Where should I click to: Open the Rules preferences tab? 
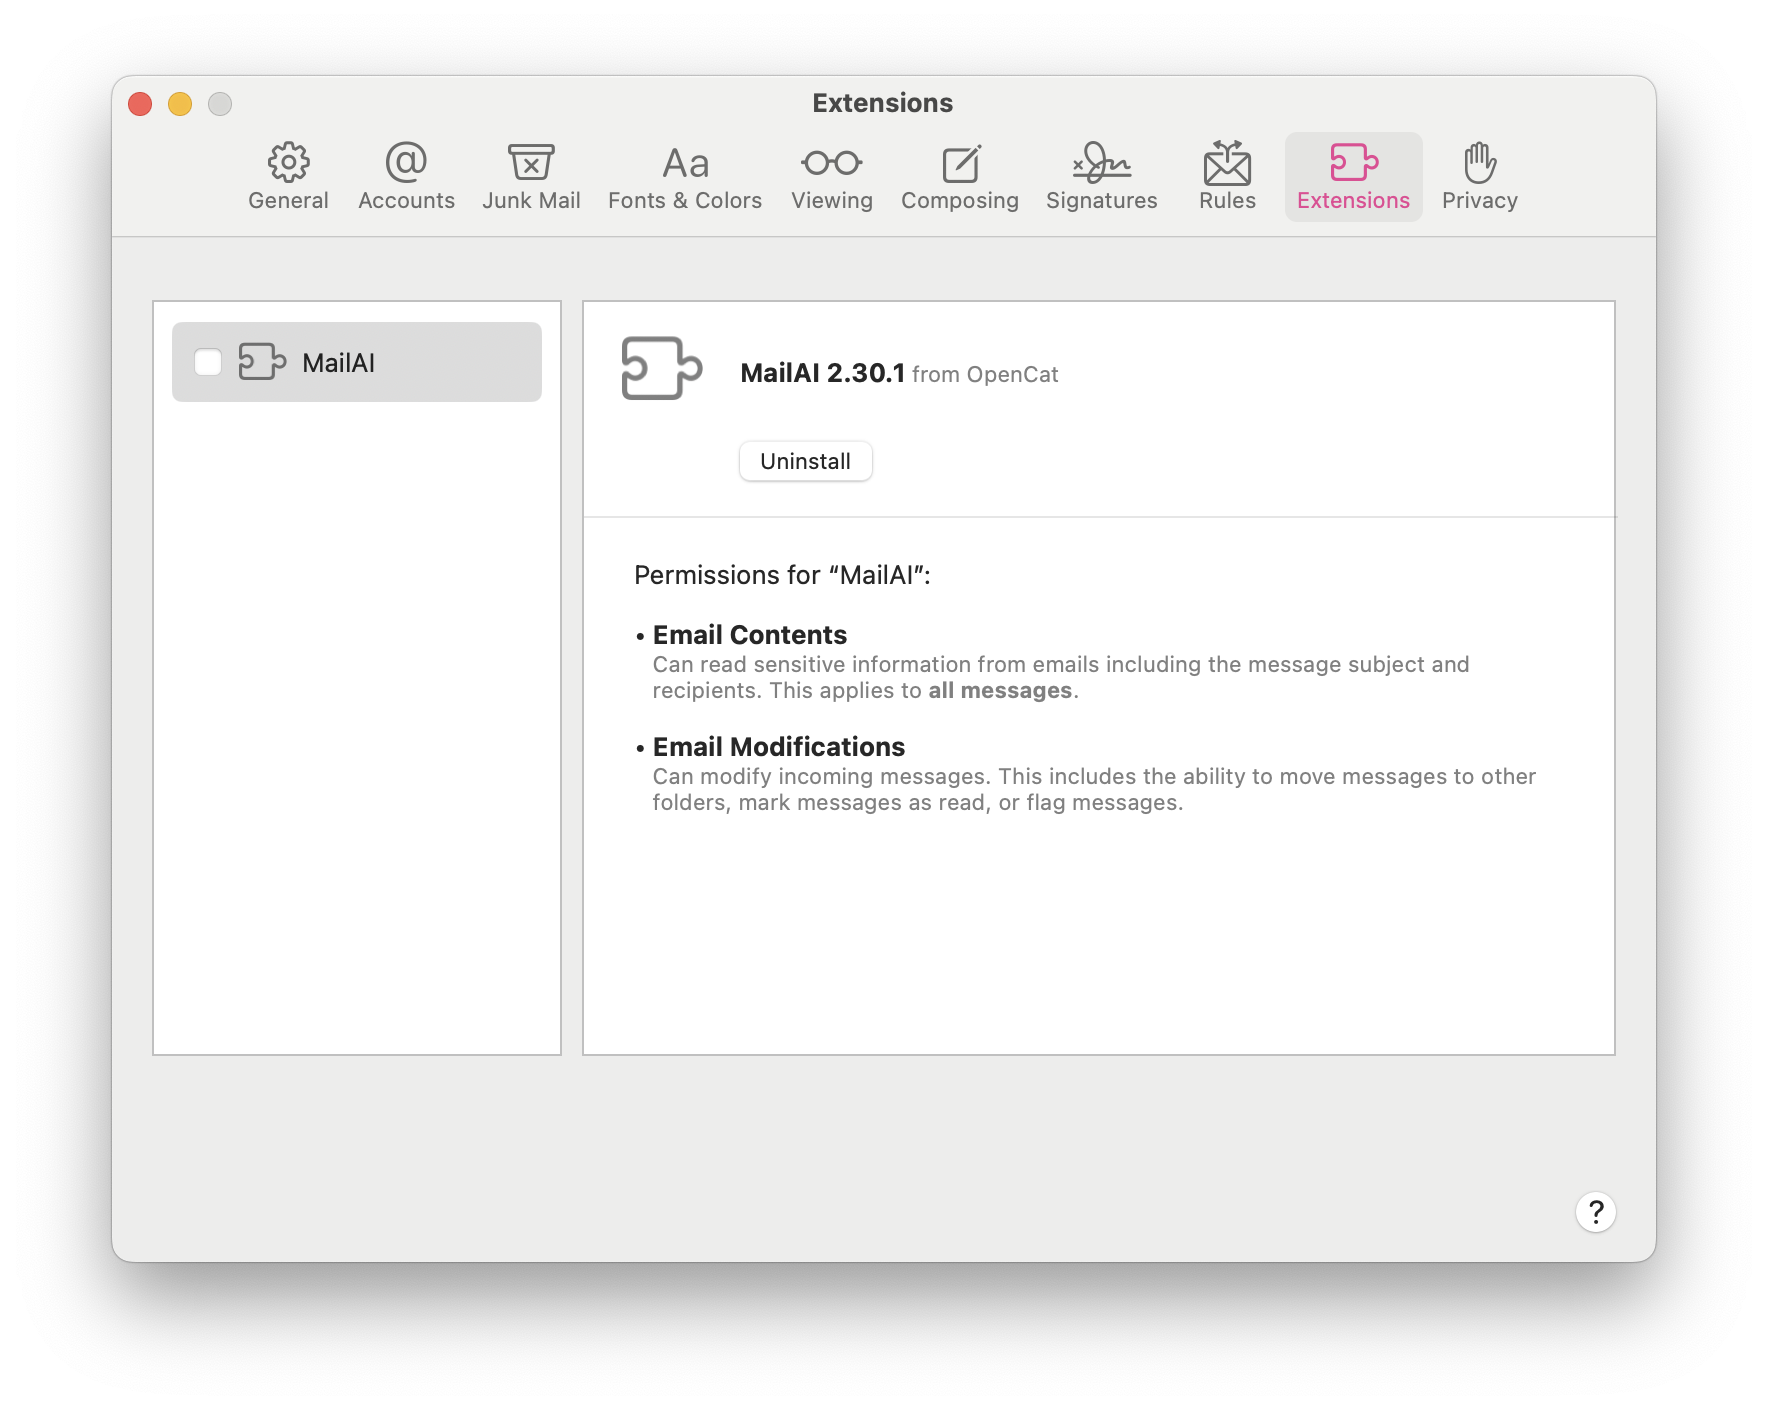pos(1227,177)
